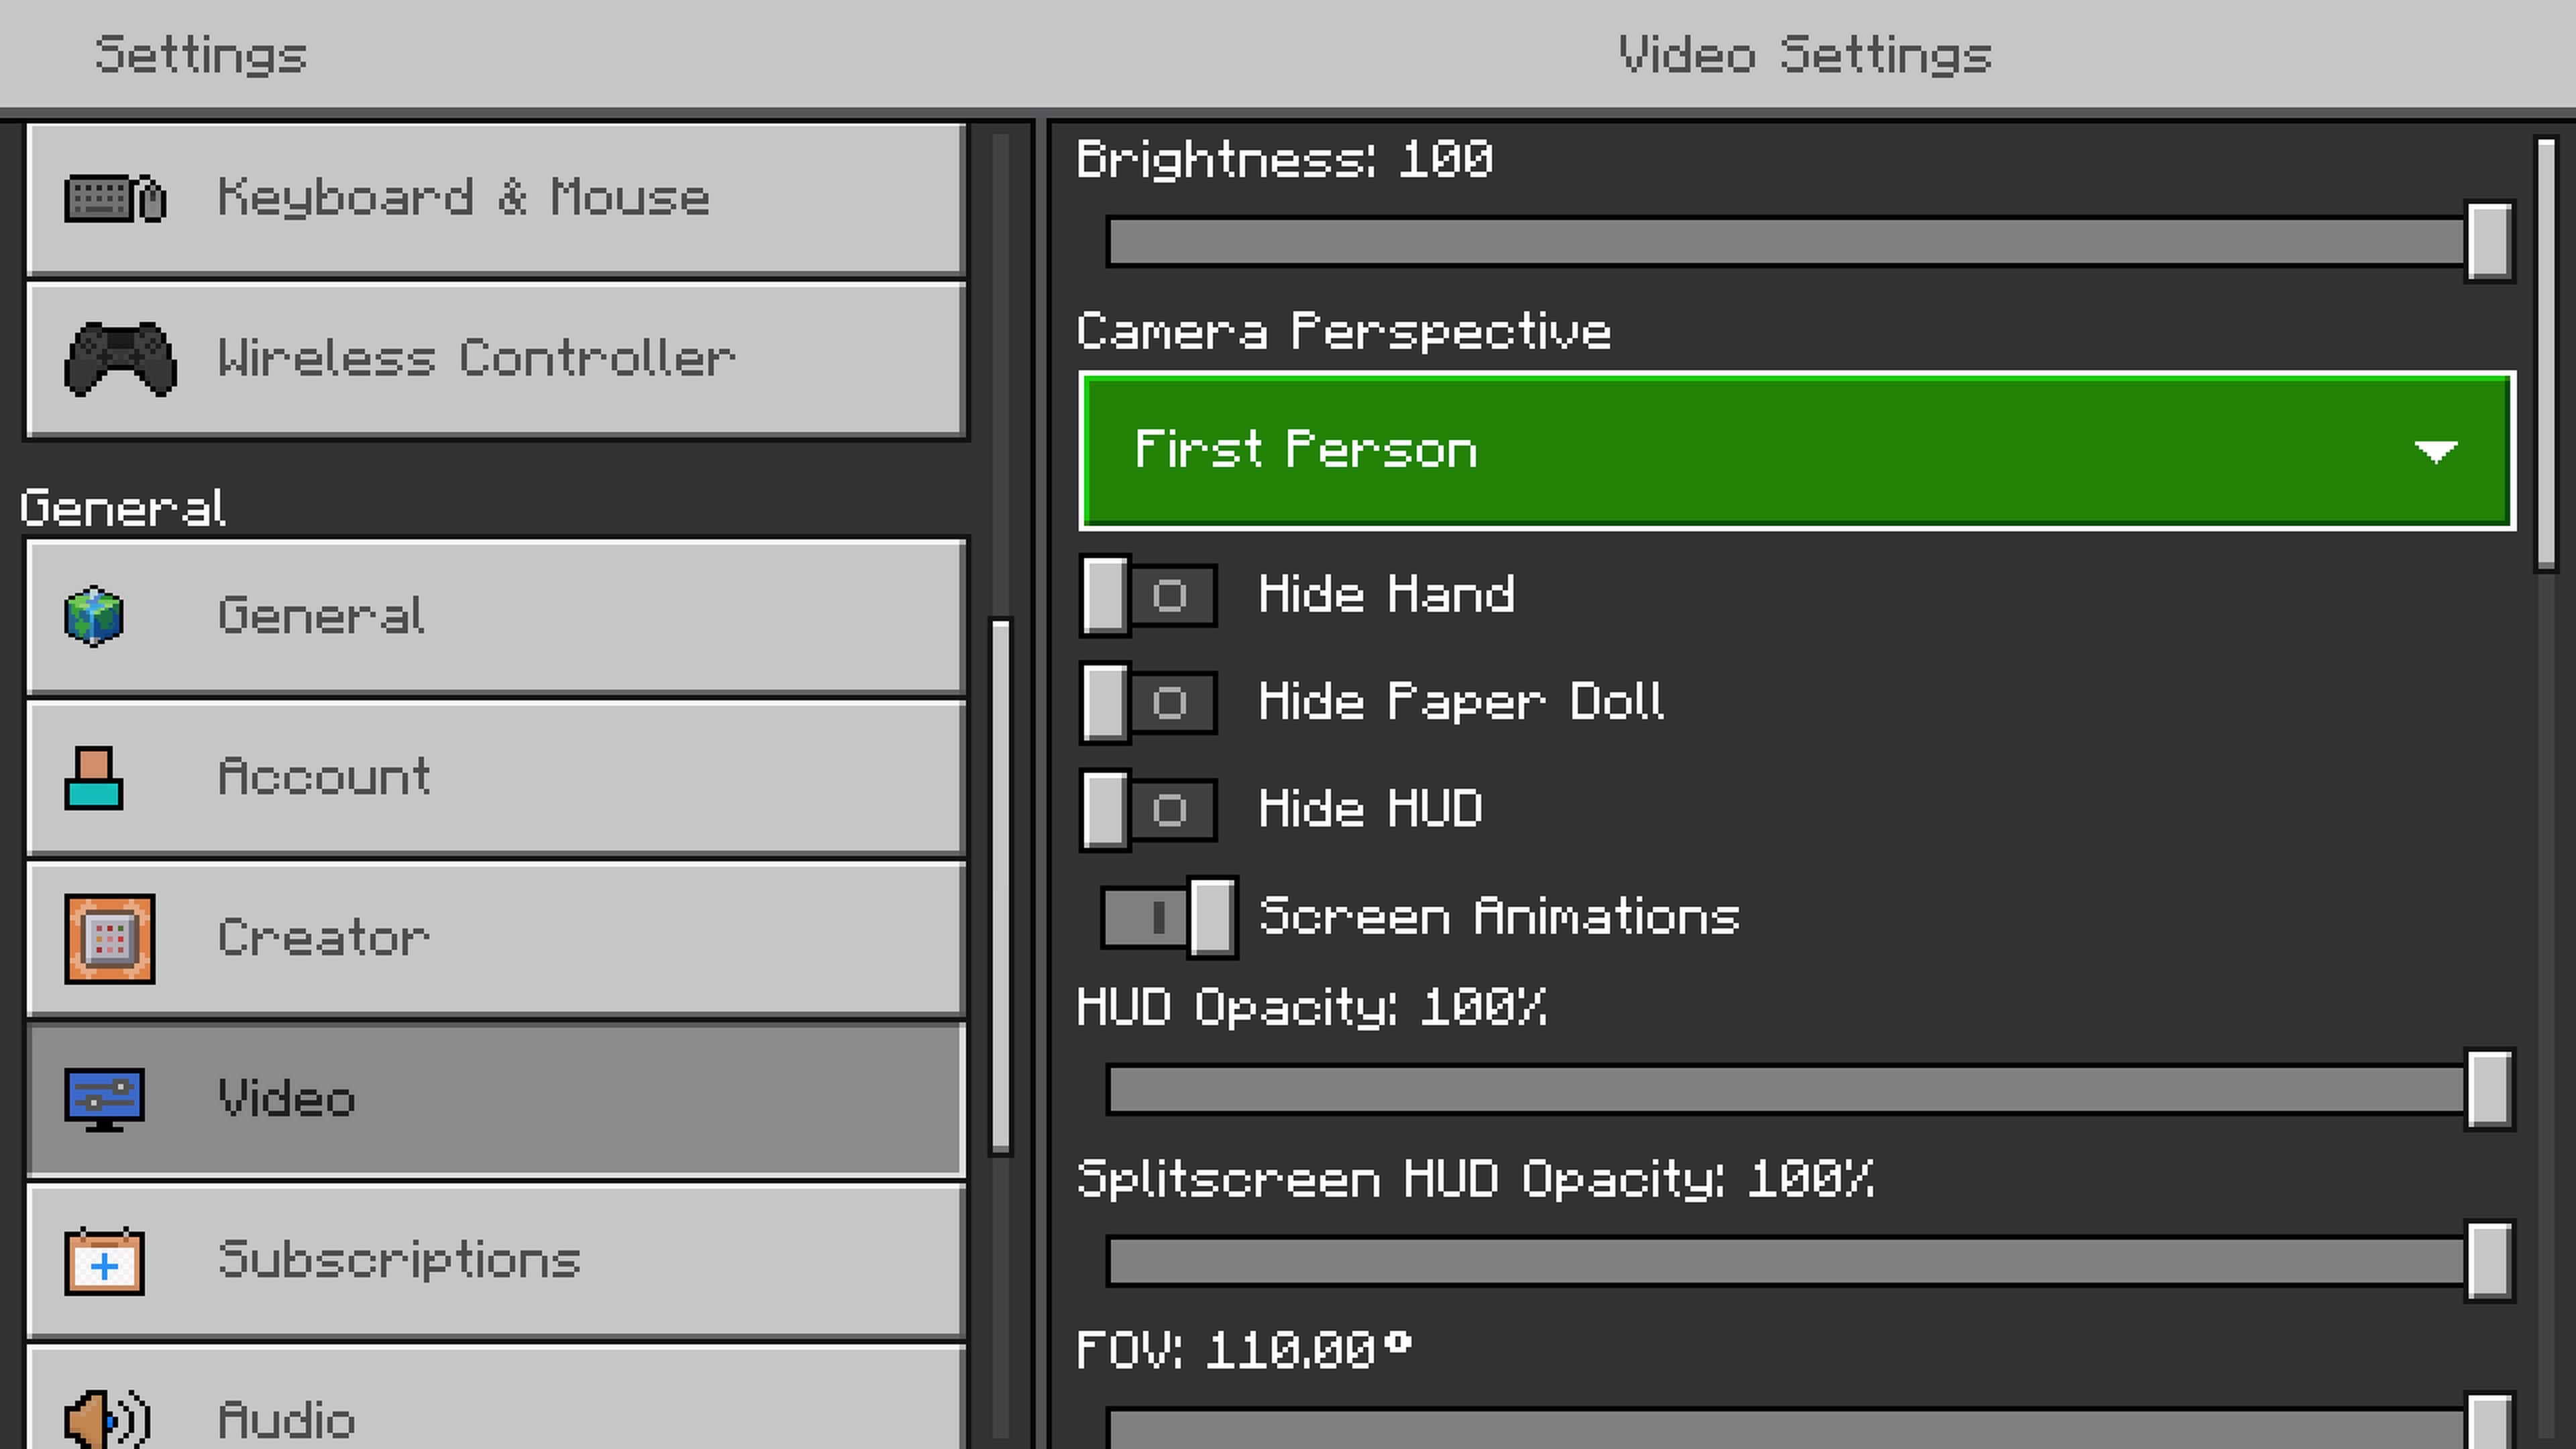Select the Subscriptions settings tab
This screenshot has width=2576, height=1449.
click(x=495, y=1261)
